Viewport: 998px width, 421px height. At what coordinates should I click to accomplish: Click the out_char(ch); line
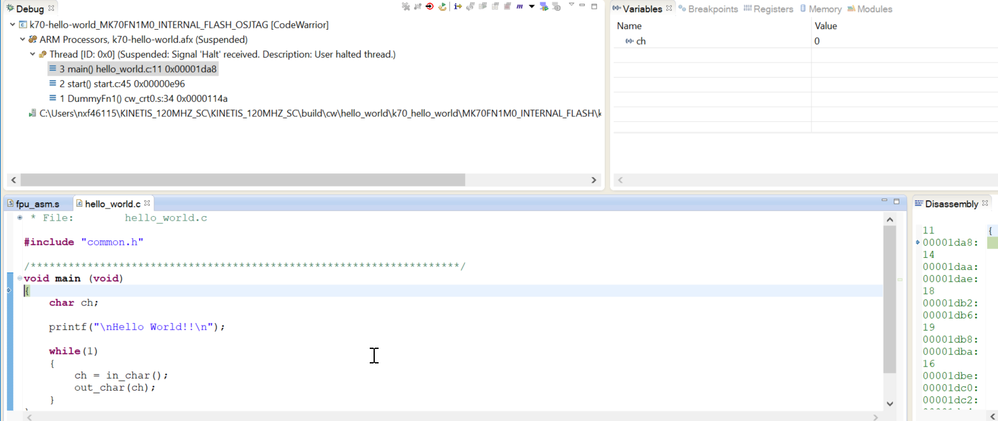(x=115, y=387)
